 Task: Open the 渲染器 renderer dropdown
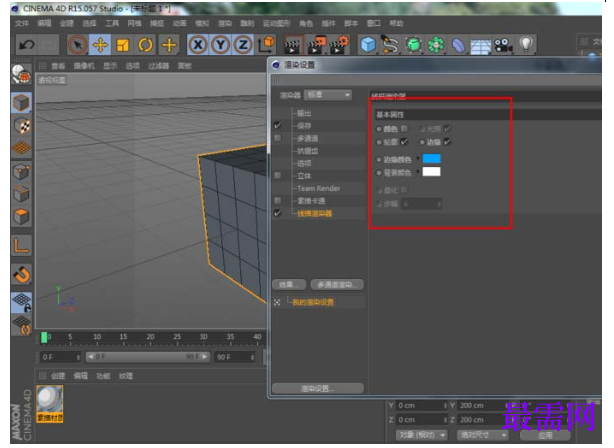pos(328,95)
